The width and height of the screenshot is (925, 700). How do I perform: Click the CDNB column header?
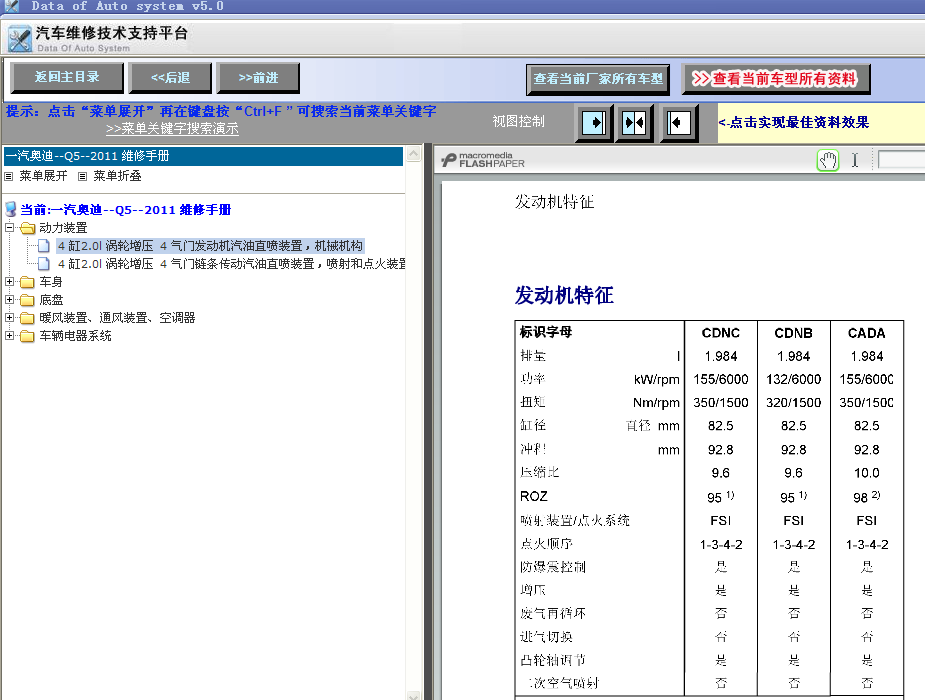pos(793,333)
